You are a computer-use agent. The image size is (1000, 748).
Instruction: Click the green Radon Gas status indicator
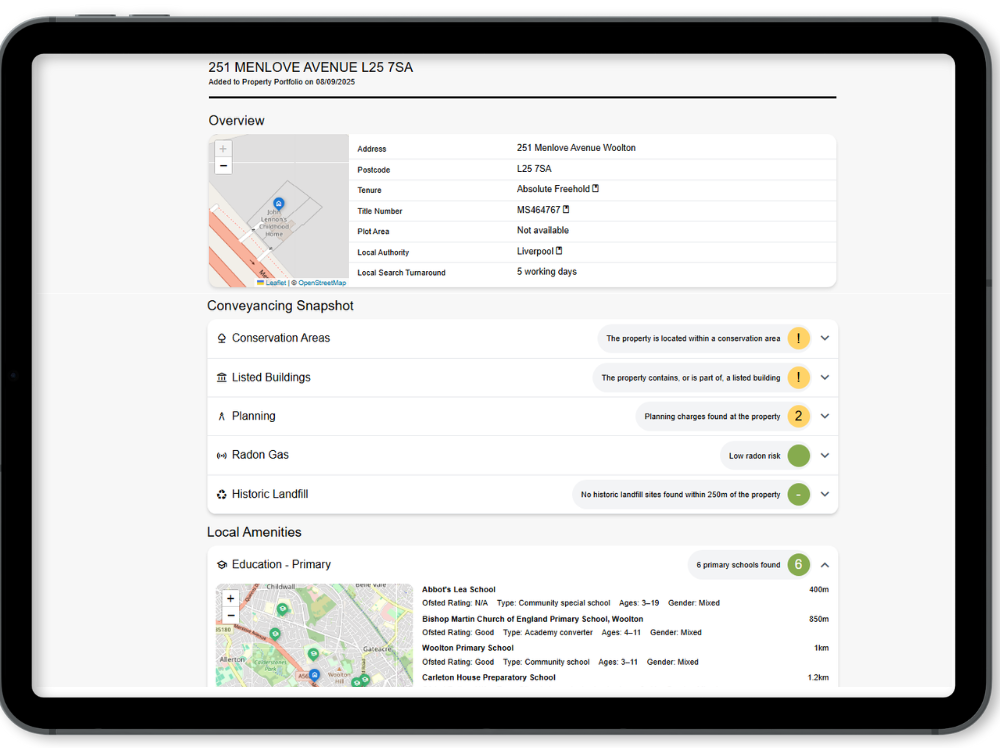tap(798, 455)
